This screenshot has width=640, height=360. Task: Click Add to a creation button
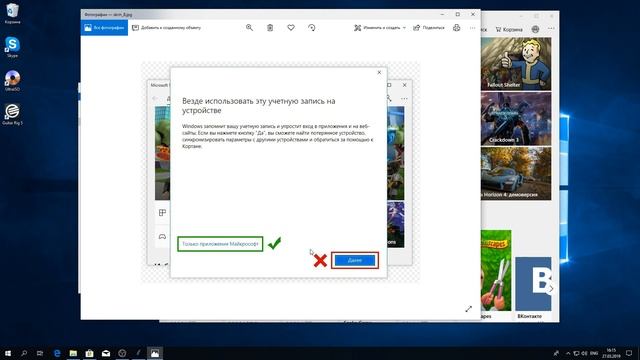pos(167,28)
